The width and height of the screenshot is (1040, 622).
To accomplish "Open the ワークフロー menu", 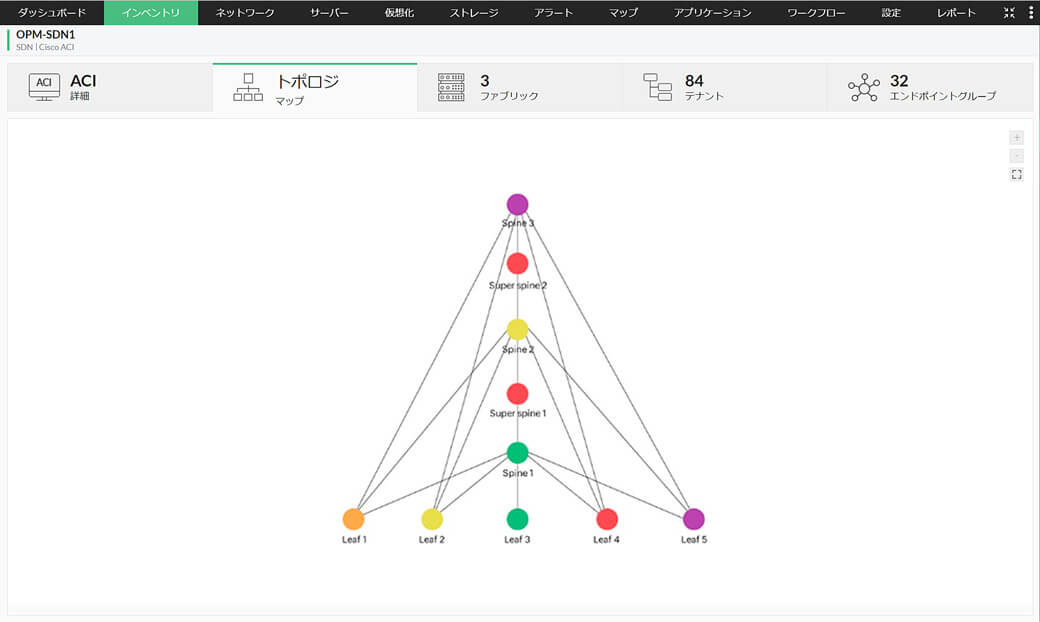I will point(816,13).
